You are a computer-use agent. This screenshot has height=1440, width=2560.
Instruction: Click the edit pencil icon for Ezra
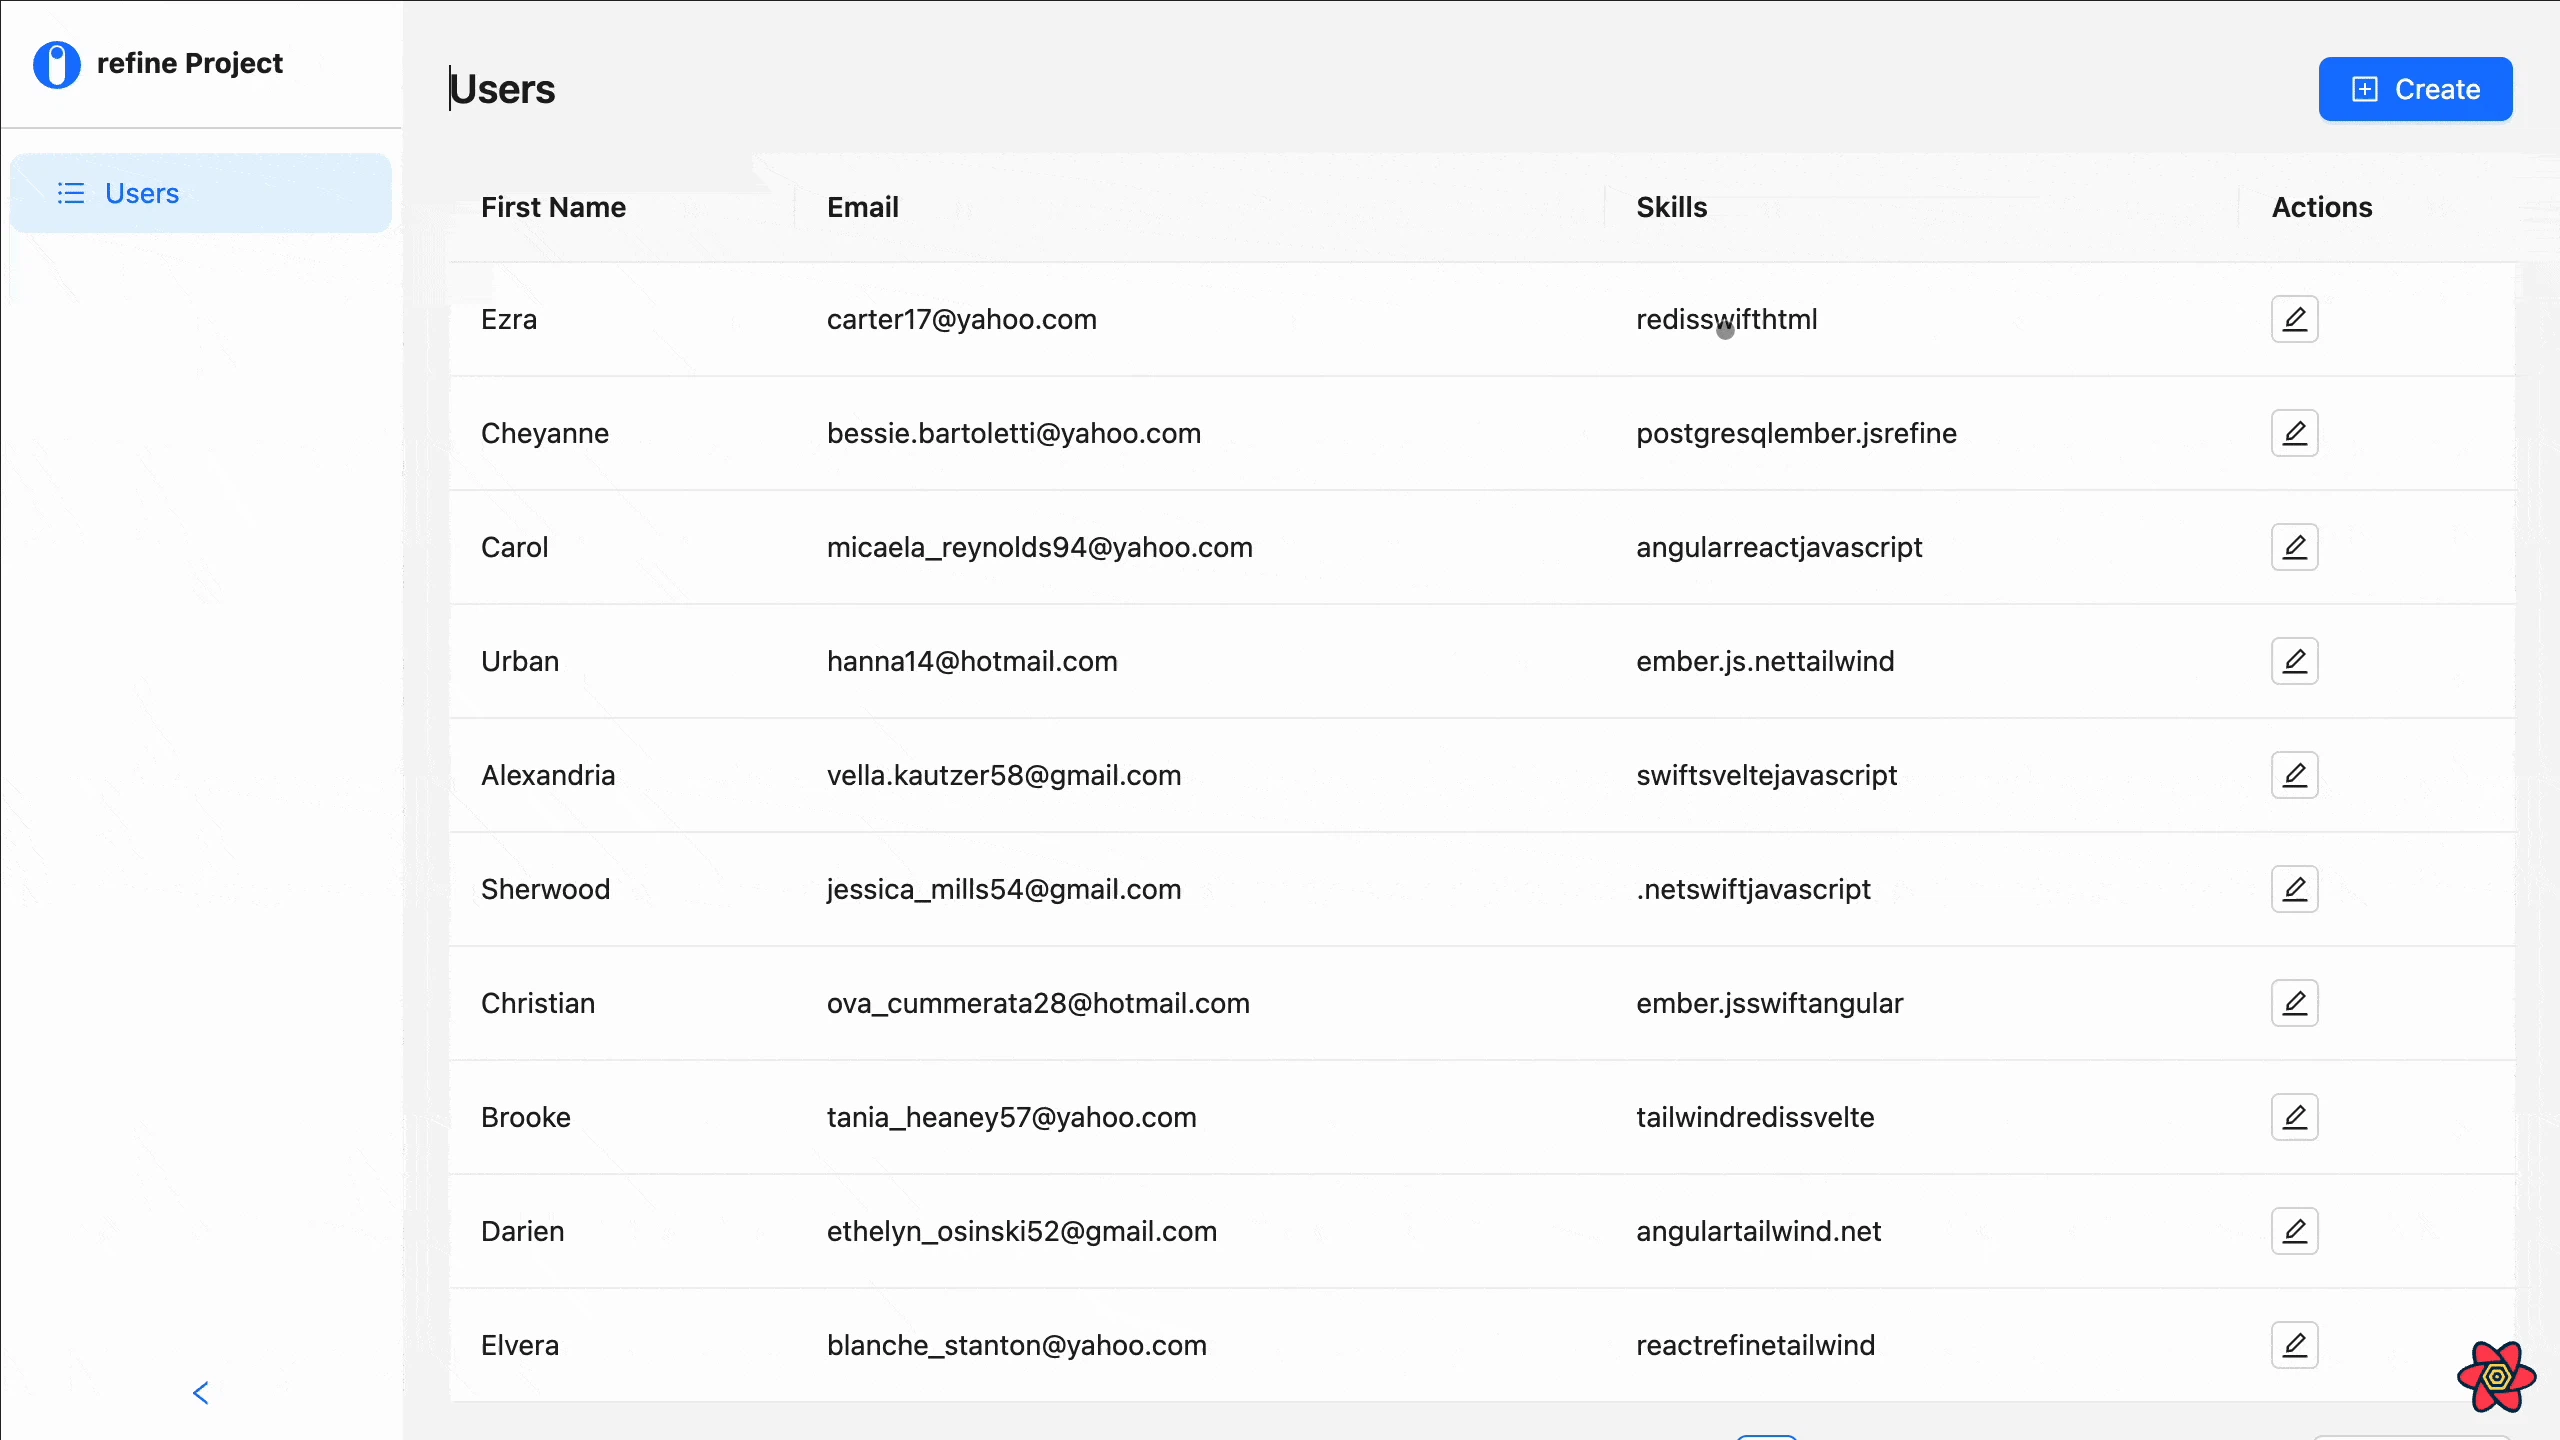[x=2294, y=319]
